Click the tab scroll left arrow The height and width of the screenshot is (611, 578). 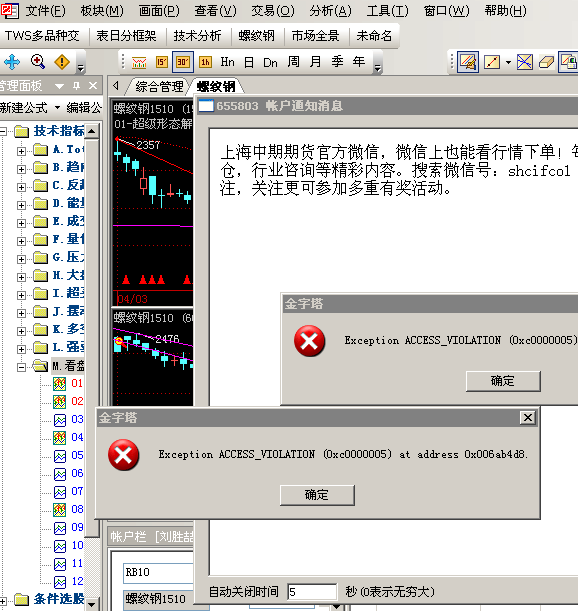tap(116, 86)
